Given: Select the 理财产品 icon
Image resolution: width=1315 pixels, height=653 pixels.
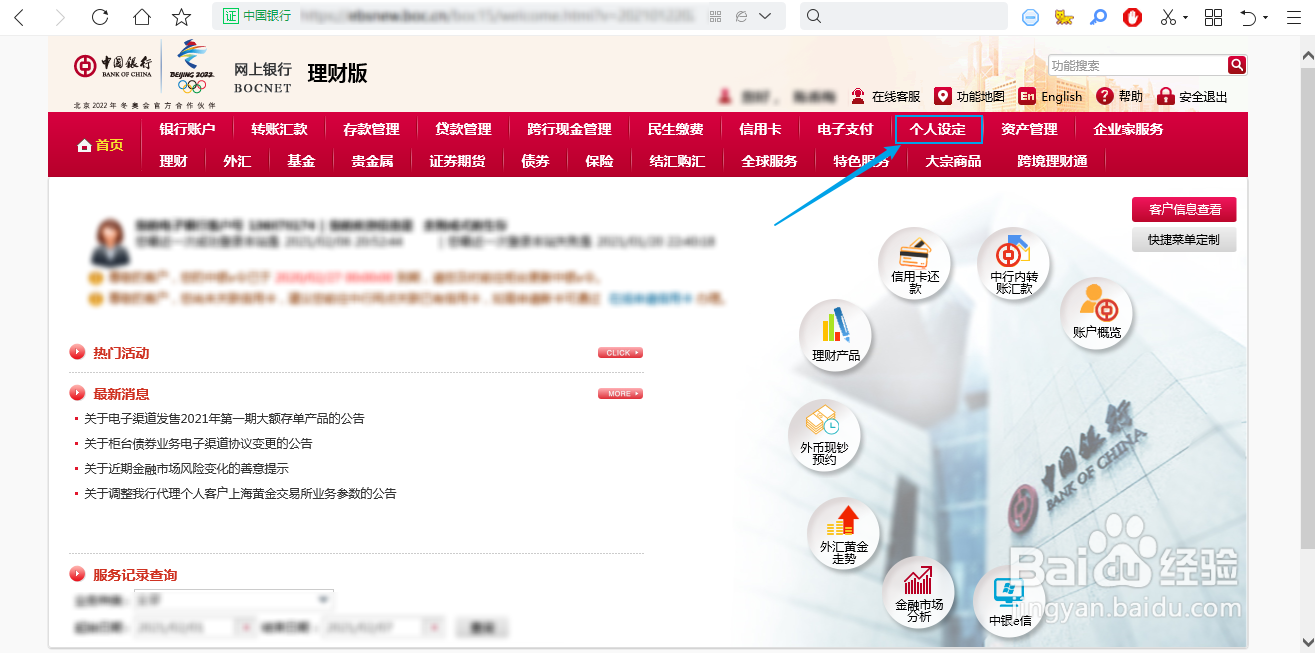Looking at the screenshot, I should coord(835,335).
